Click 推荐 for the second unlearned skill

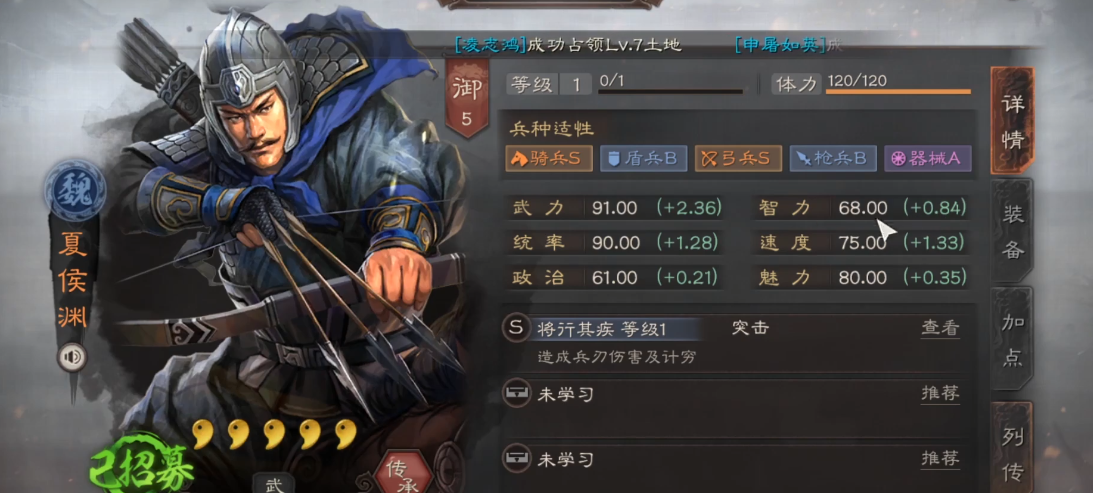pos(940,459)
